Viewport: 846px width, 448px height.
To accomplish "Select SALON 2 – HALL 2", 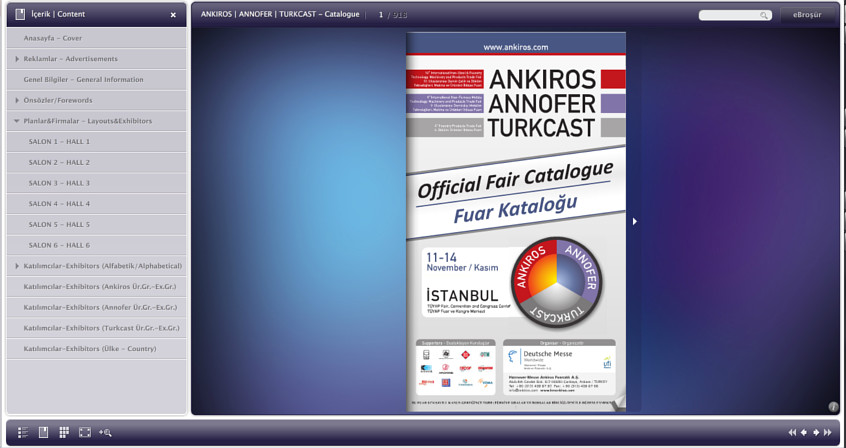I will click(x=97, y=162).
